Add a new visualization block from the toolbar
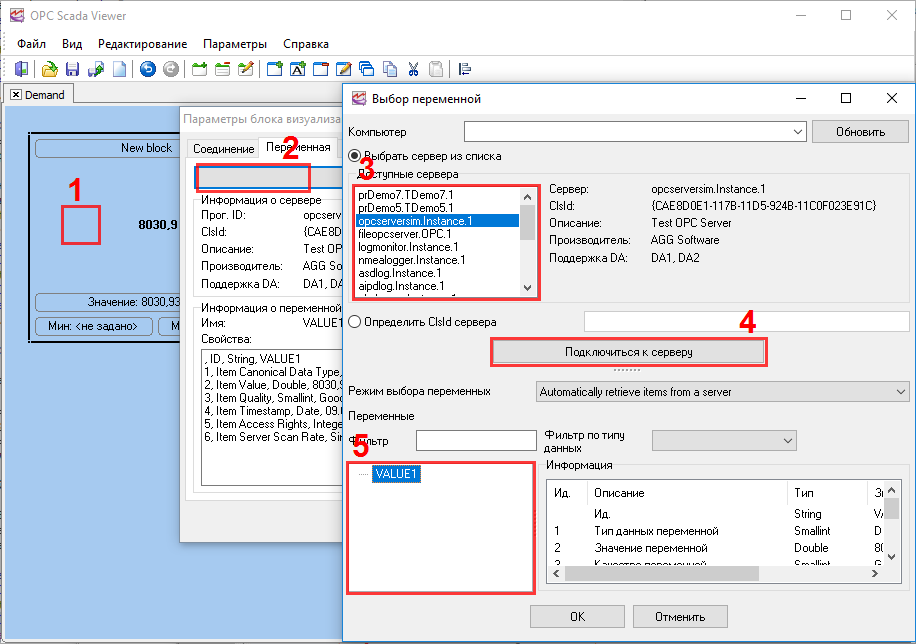This screenshot has width=916, height=644. point(275,69)
